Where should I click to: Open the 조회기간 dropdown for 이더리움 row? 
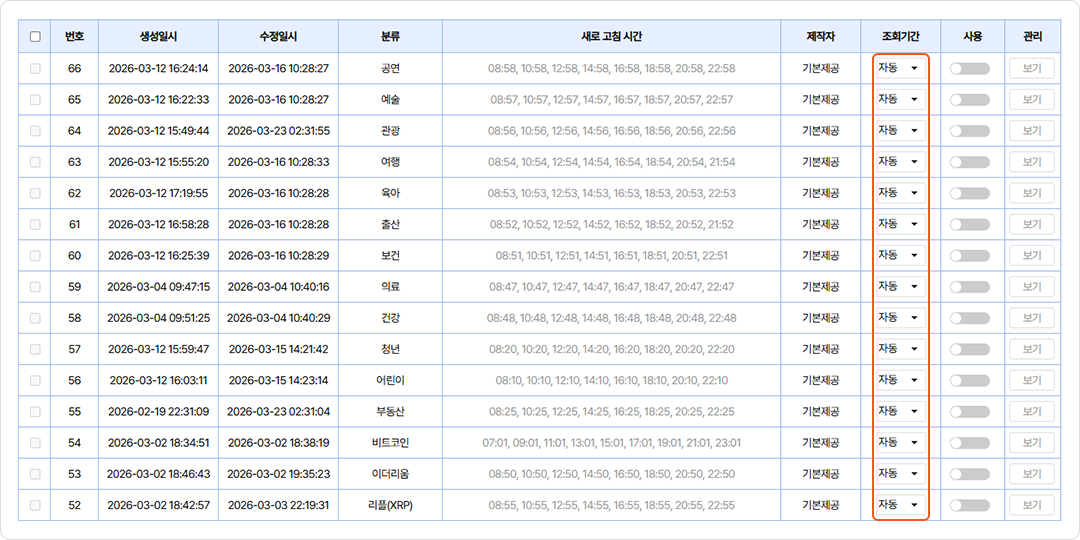tap(898, 473)
